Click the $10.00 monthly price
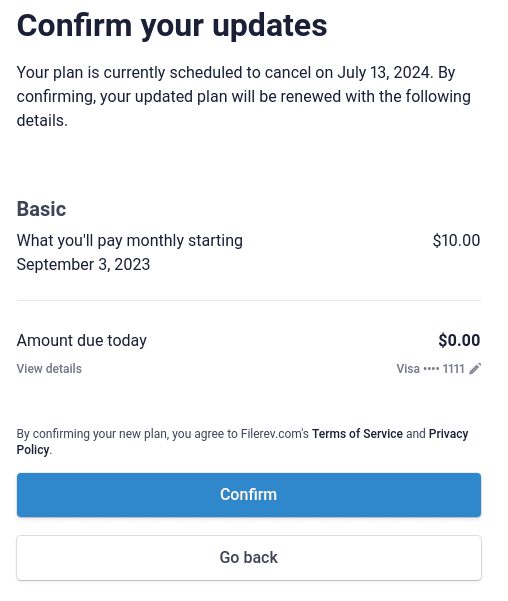Screen dimensions: 508x601 tap(456, 240)
